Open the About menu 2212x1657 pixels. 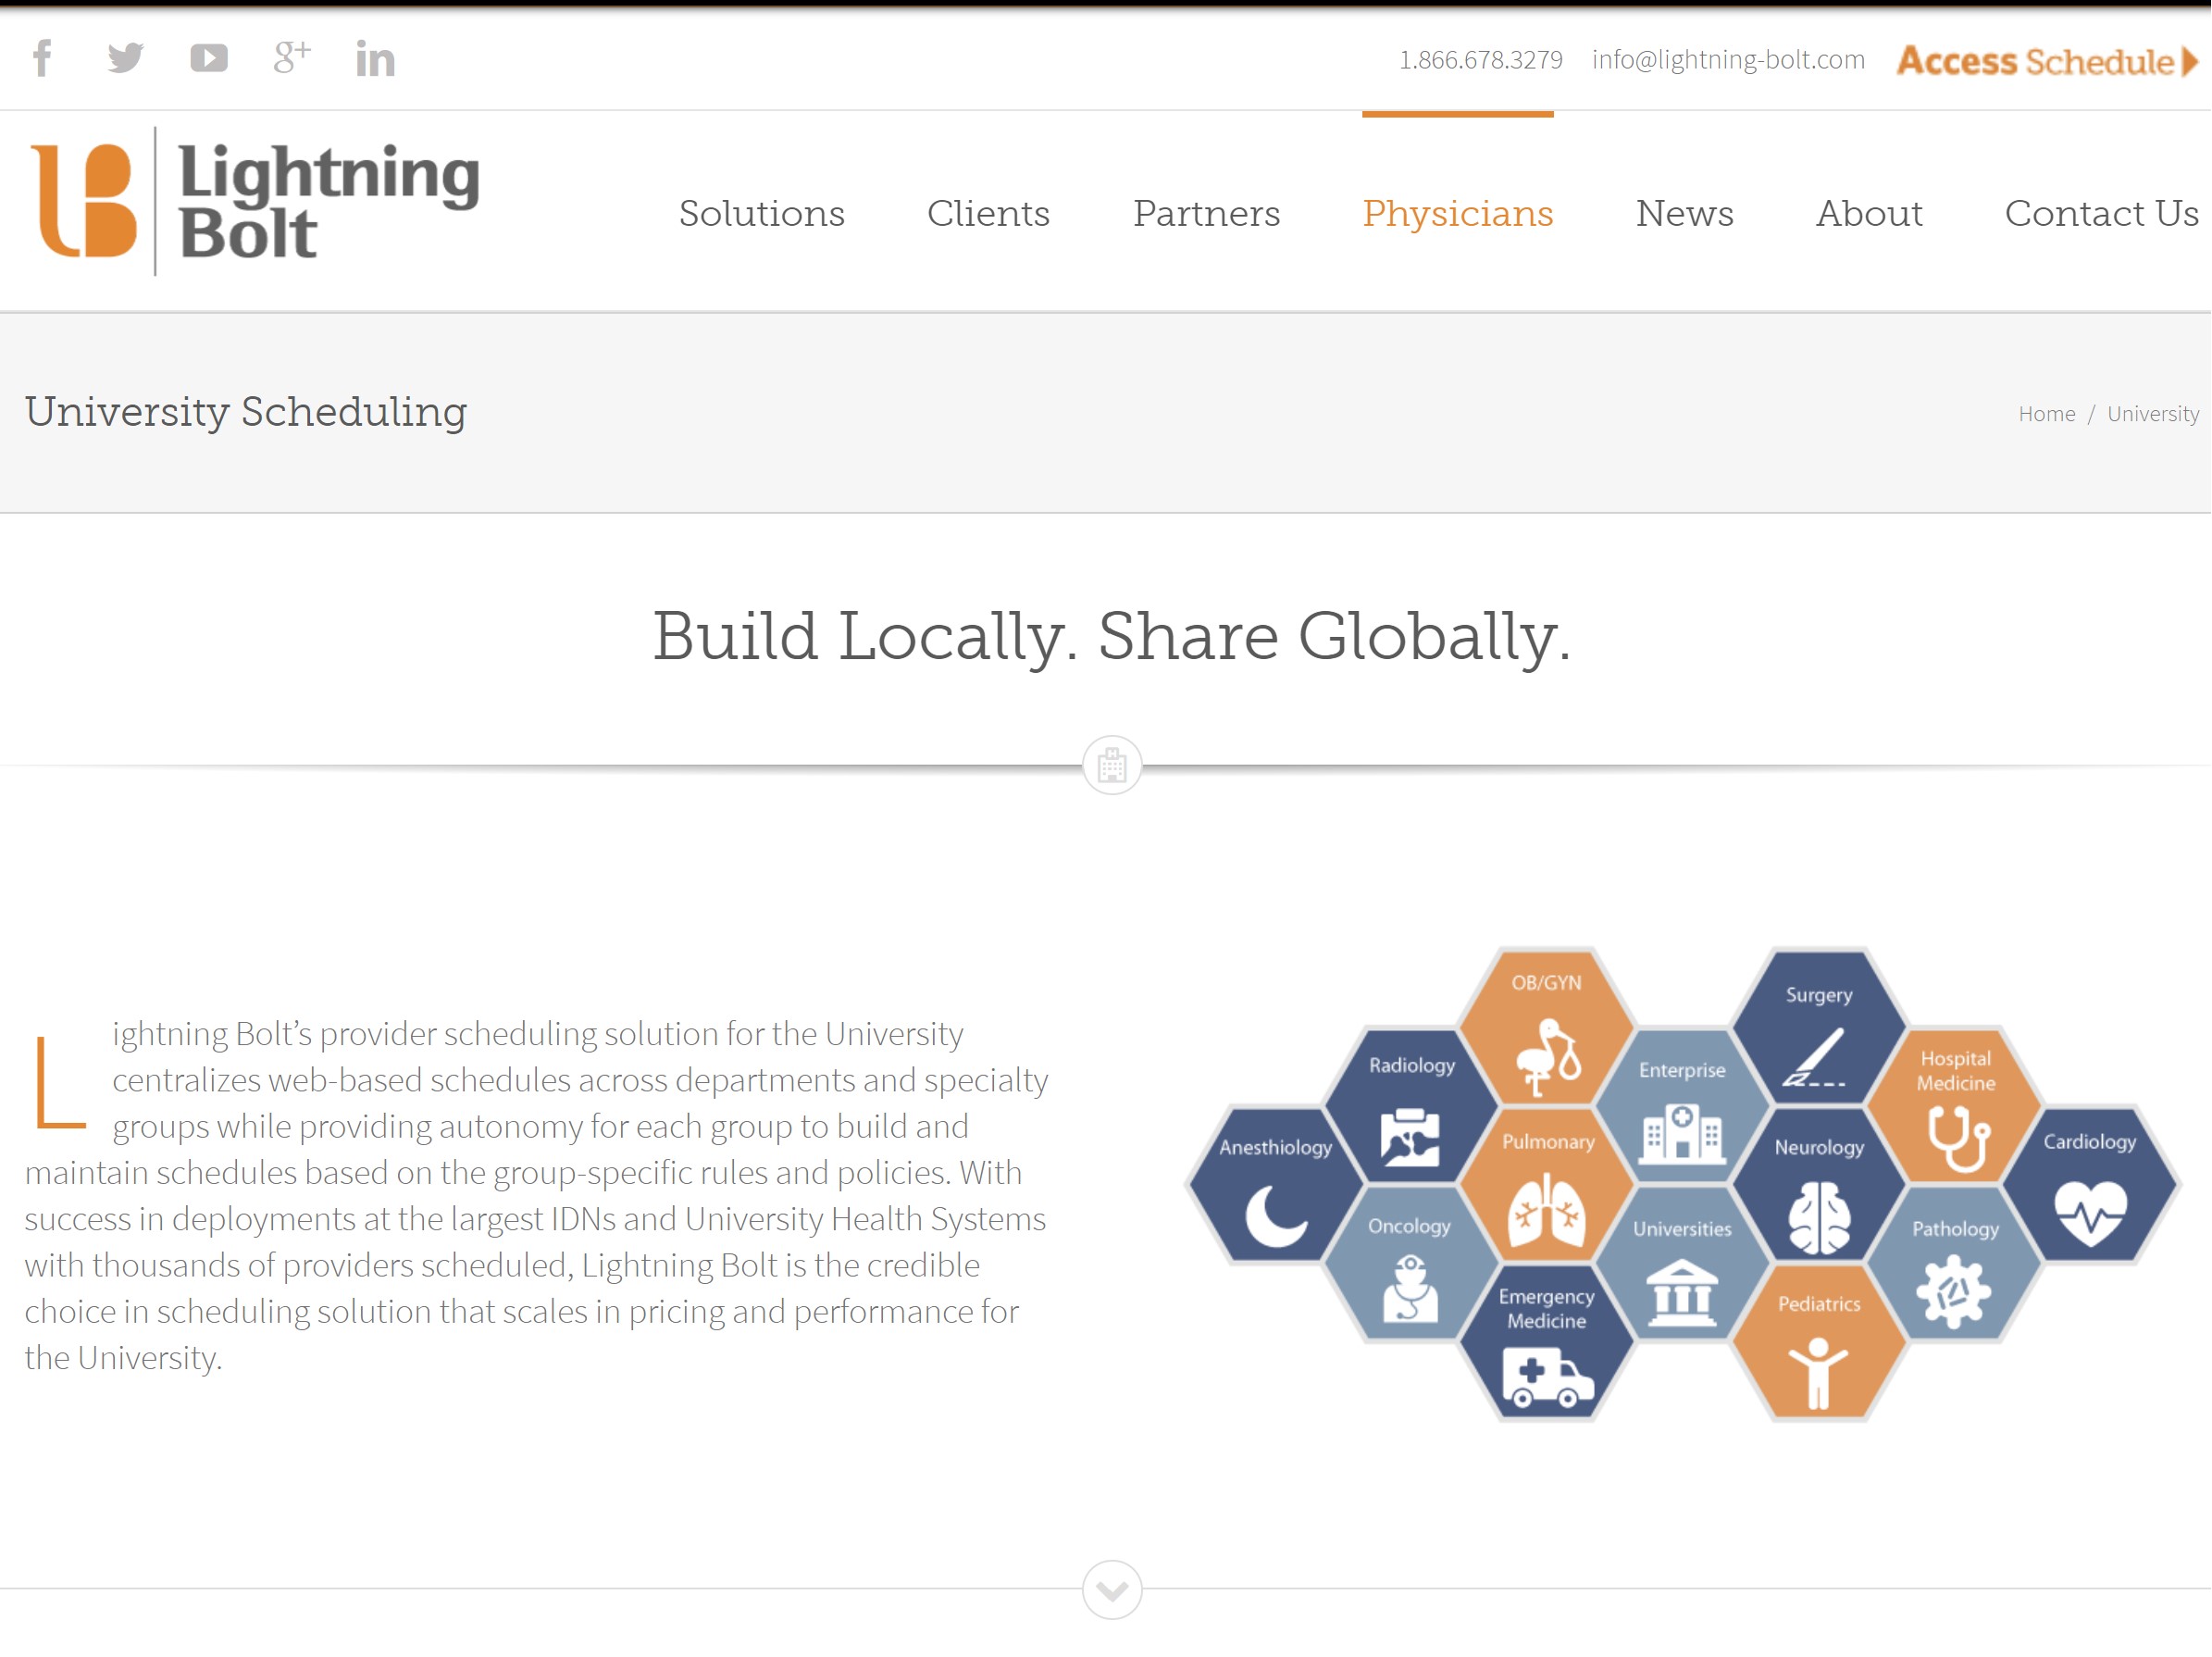(x=1869, y=213)
